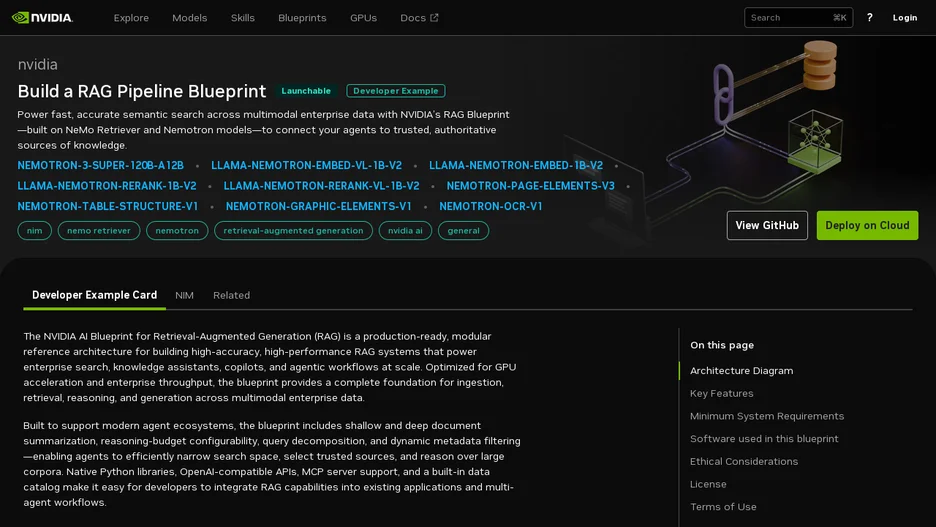This screenshot has height=527, width=936.
Task: Click the Deploy on Cloud button
Action: [867, 226]
